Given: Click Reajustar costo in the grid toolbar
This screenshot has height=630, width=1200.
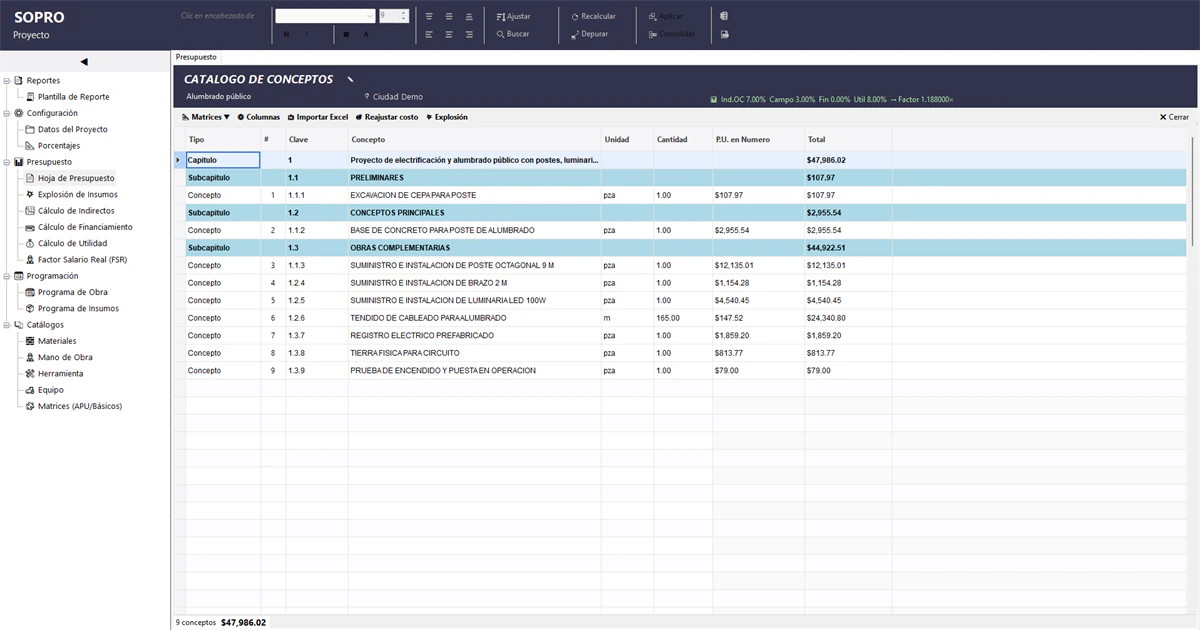Looking at the screenshot, I should point(387,117).
